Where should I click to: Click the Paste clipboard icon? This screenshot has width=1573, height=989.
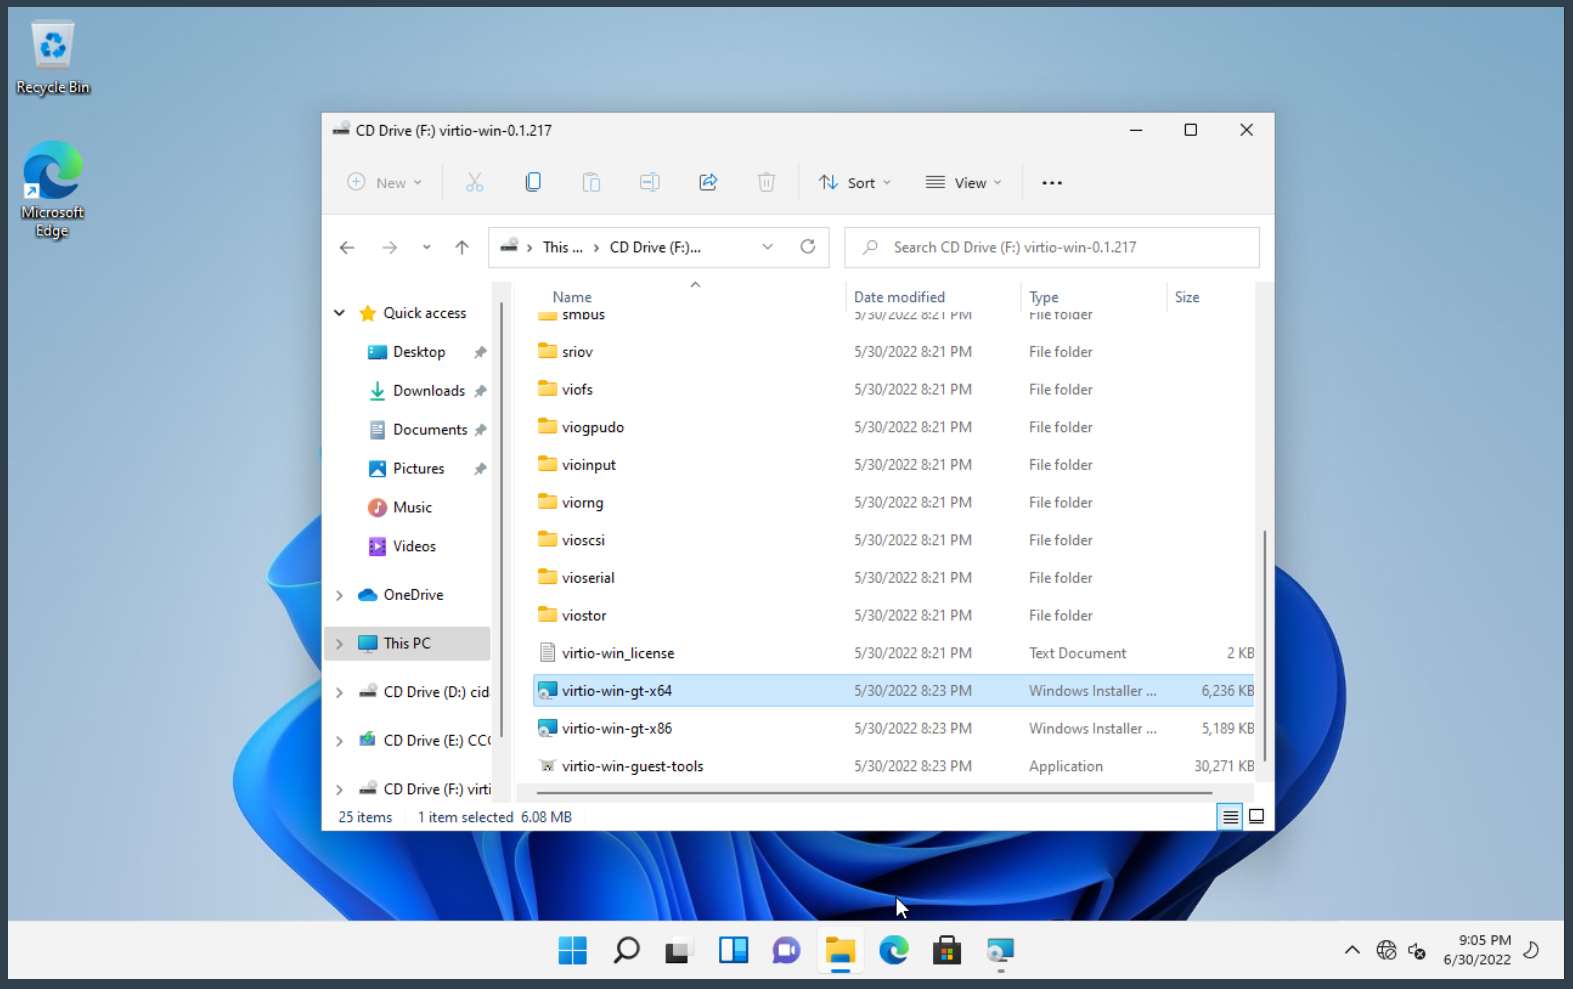coord(591,182)
